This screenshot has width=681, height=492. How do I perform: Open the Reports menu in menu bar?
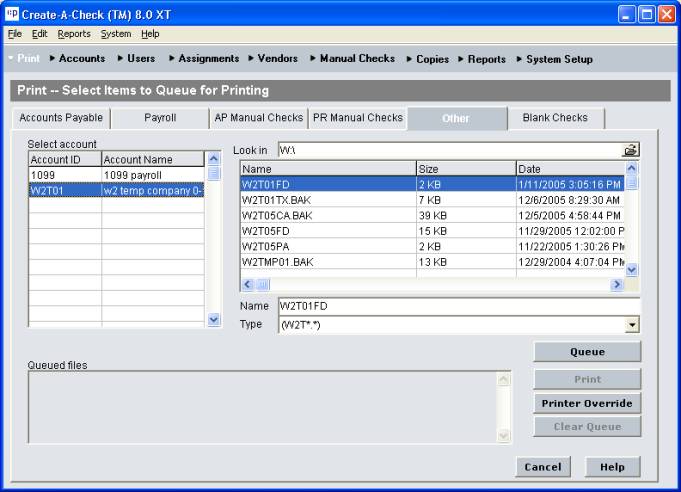(x=74, y=34)
